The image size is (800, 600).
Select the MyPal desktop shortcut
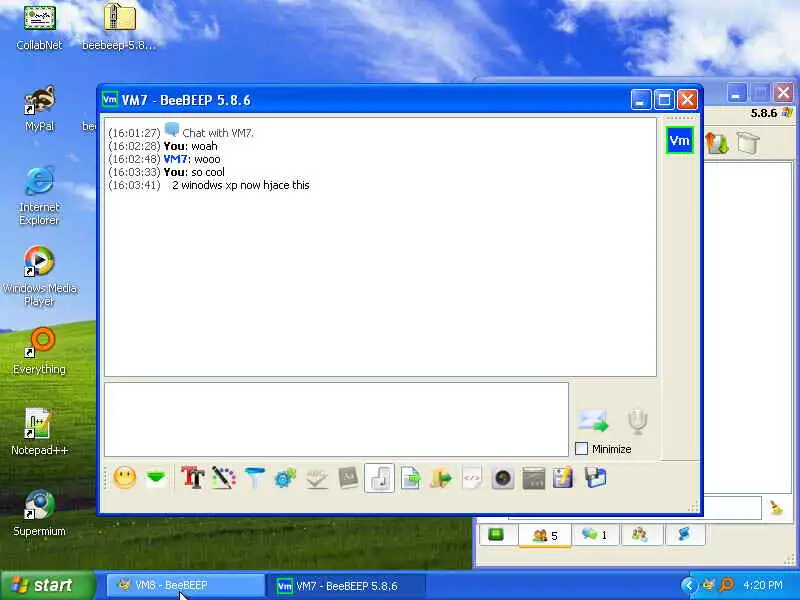[x=39, y=108]
